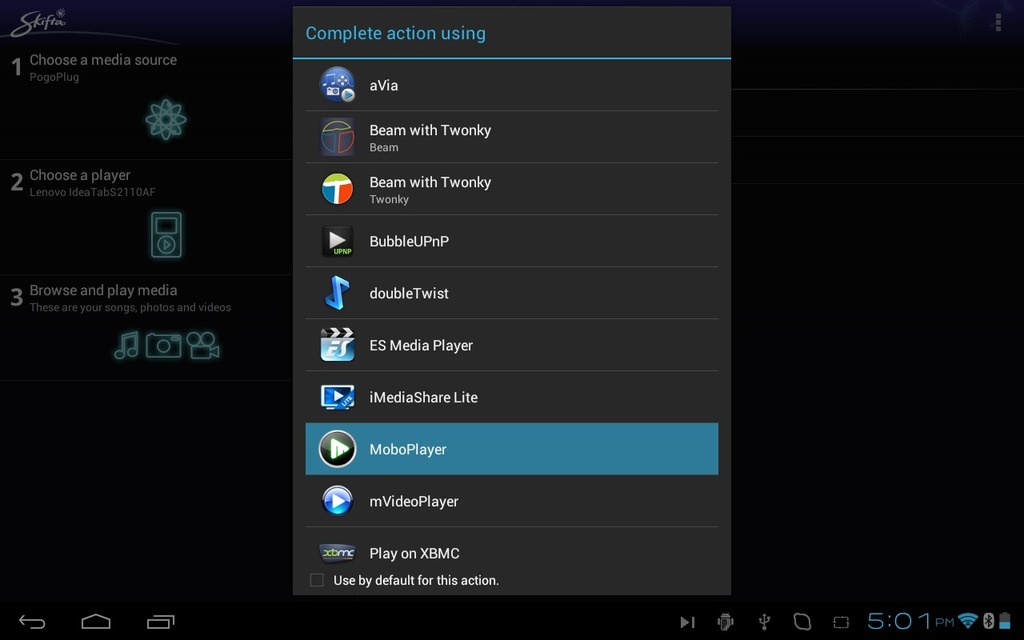Tap the battery status icon
The width and height of the screenshot is (1024, 640).
tap(1004, 620)
